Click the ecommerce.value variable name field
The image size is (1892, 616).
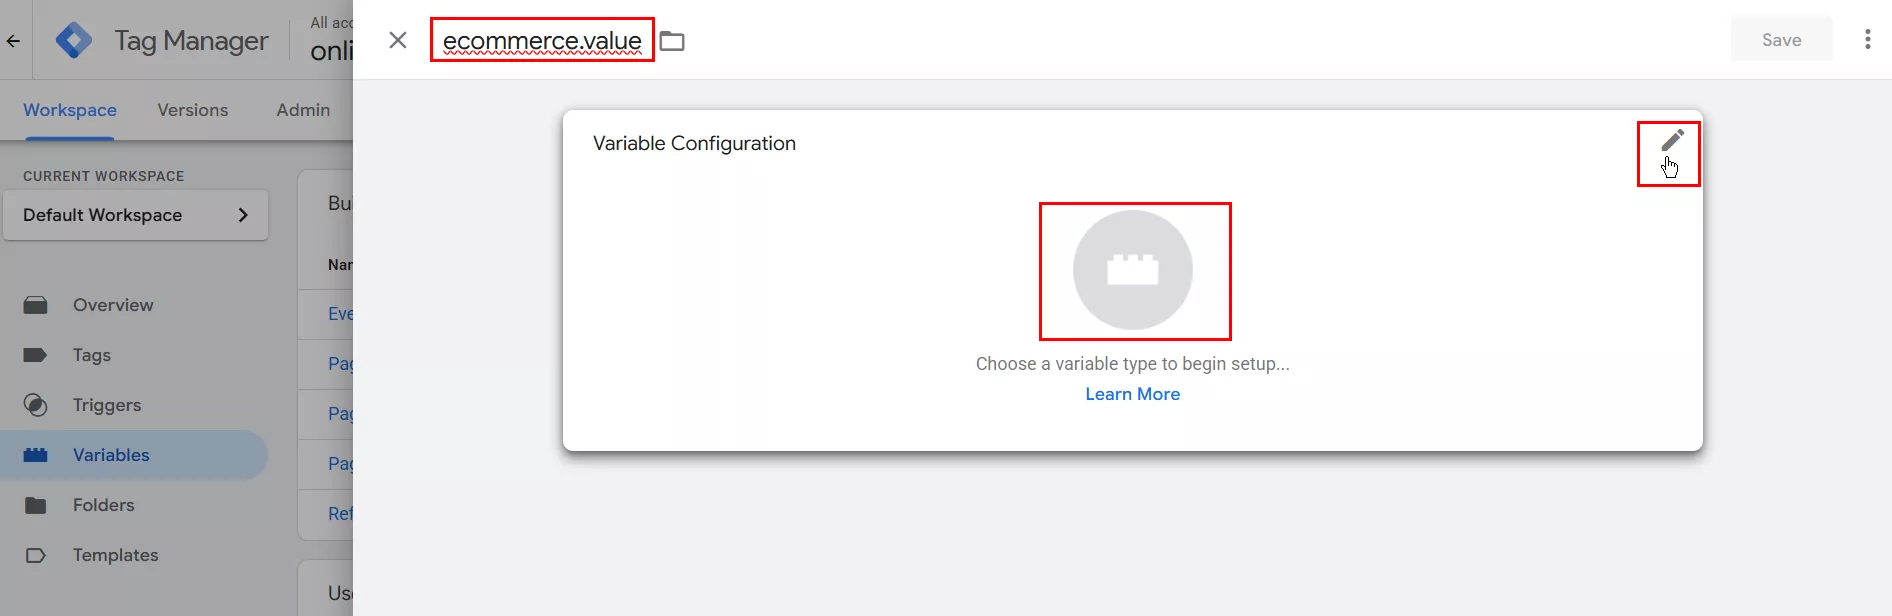tap(542, 41)
